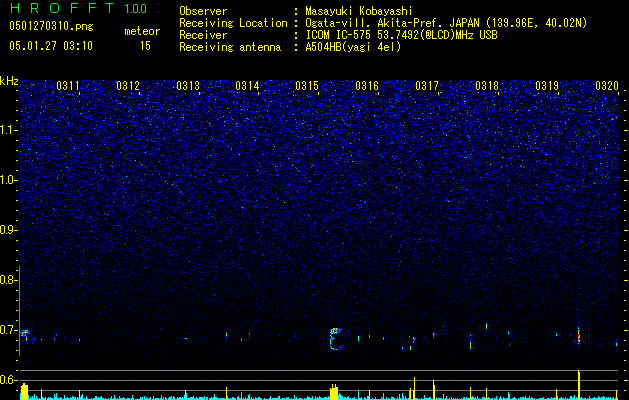Click the tallest yellow power spike after 0319
Screen dimensions: 629x400
tap(579, 384)
